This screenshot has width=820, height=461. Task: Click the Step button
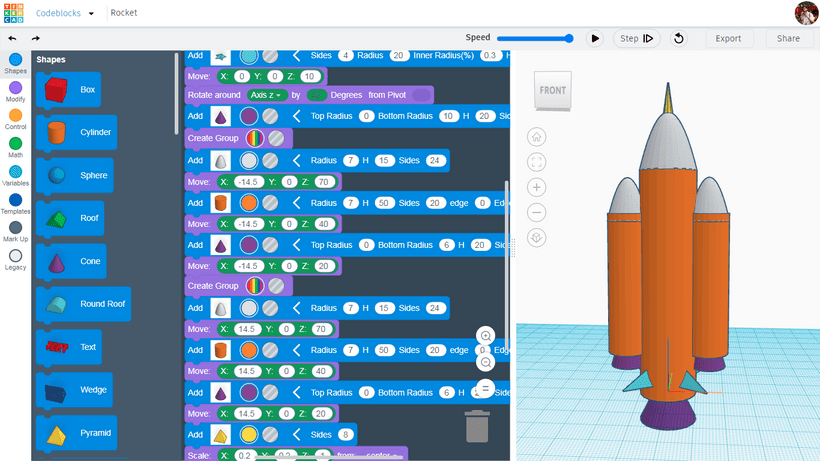(636, 38)
